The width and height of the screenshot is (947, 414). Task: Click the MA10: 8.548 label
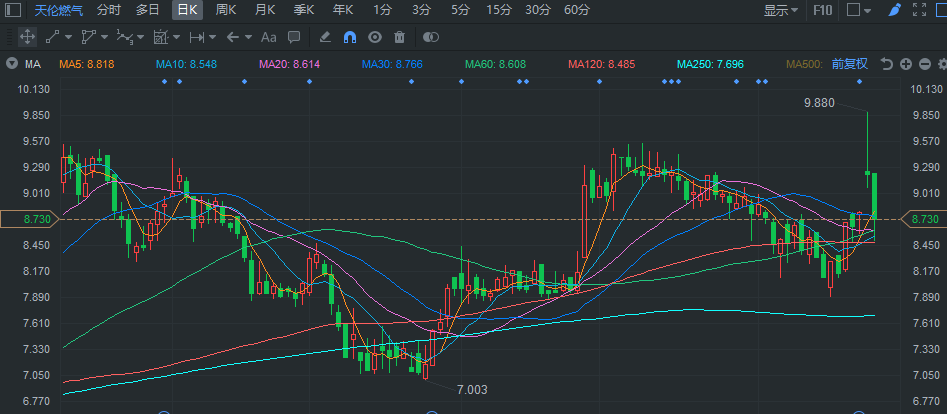pyautogui.click(x=186, y=63)
